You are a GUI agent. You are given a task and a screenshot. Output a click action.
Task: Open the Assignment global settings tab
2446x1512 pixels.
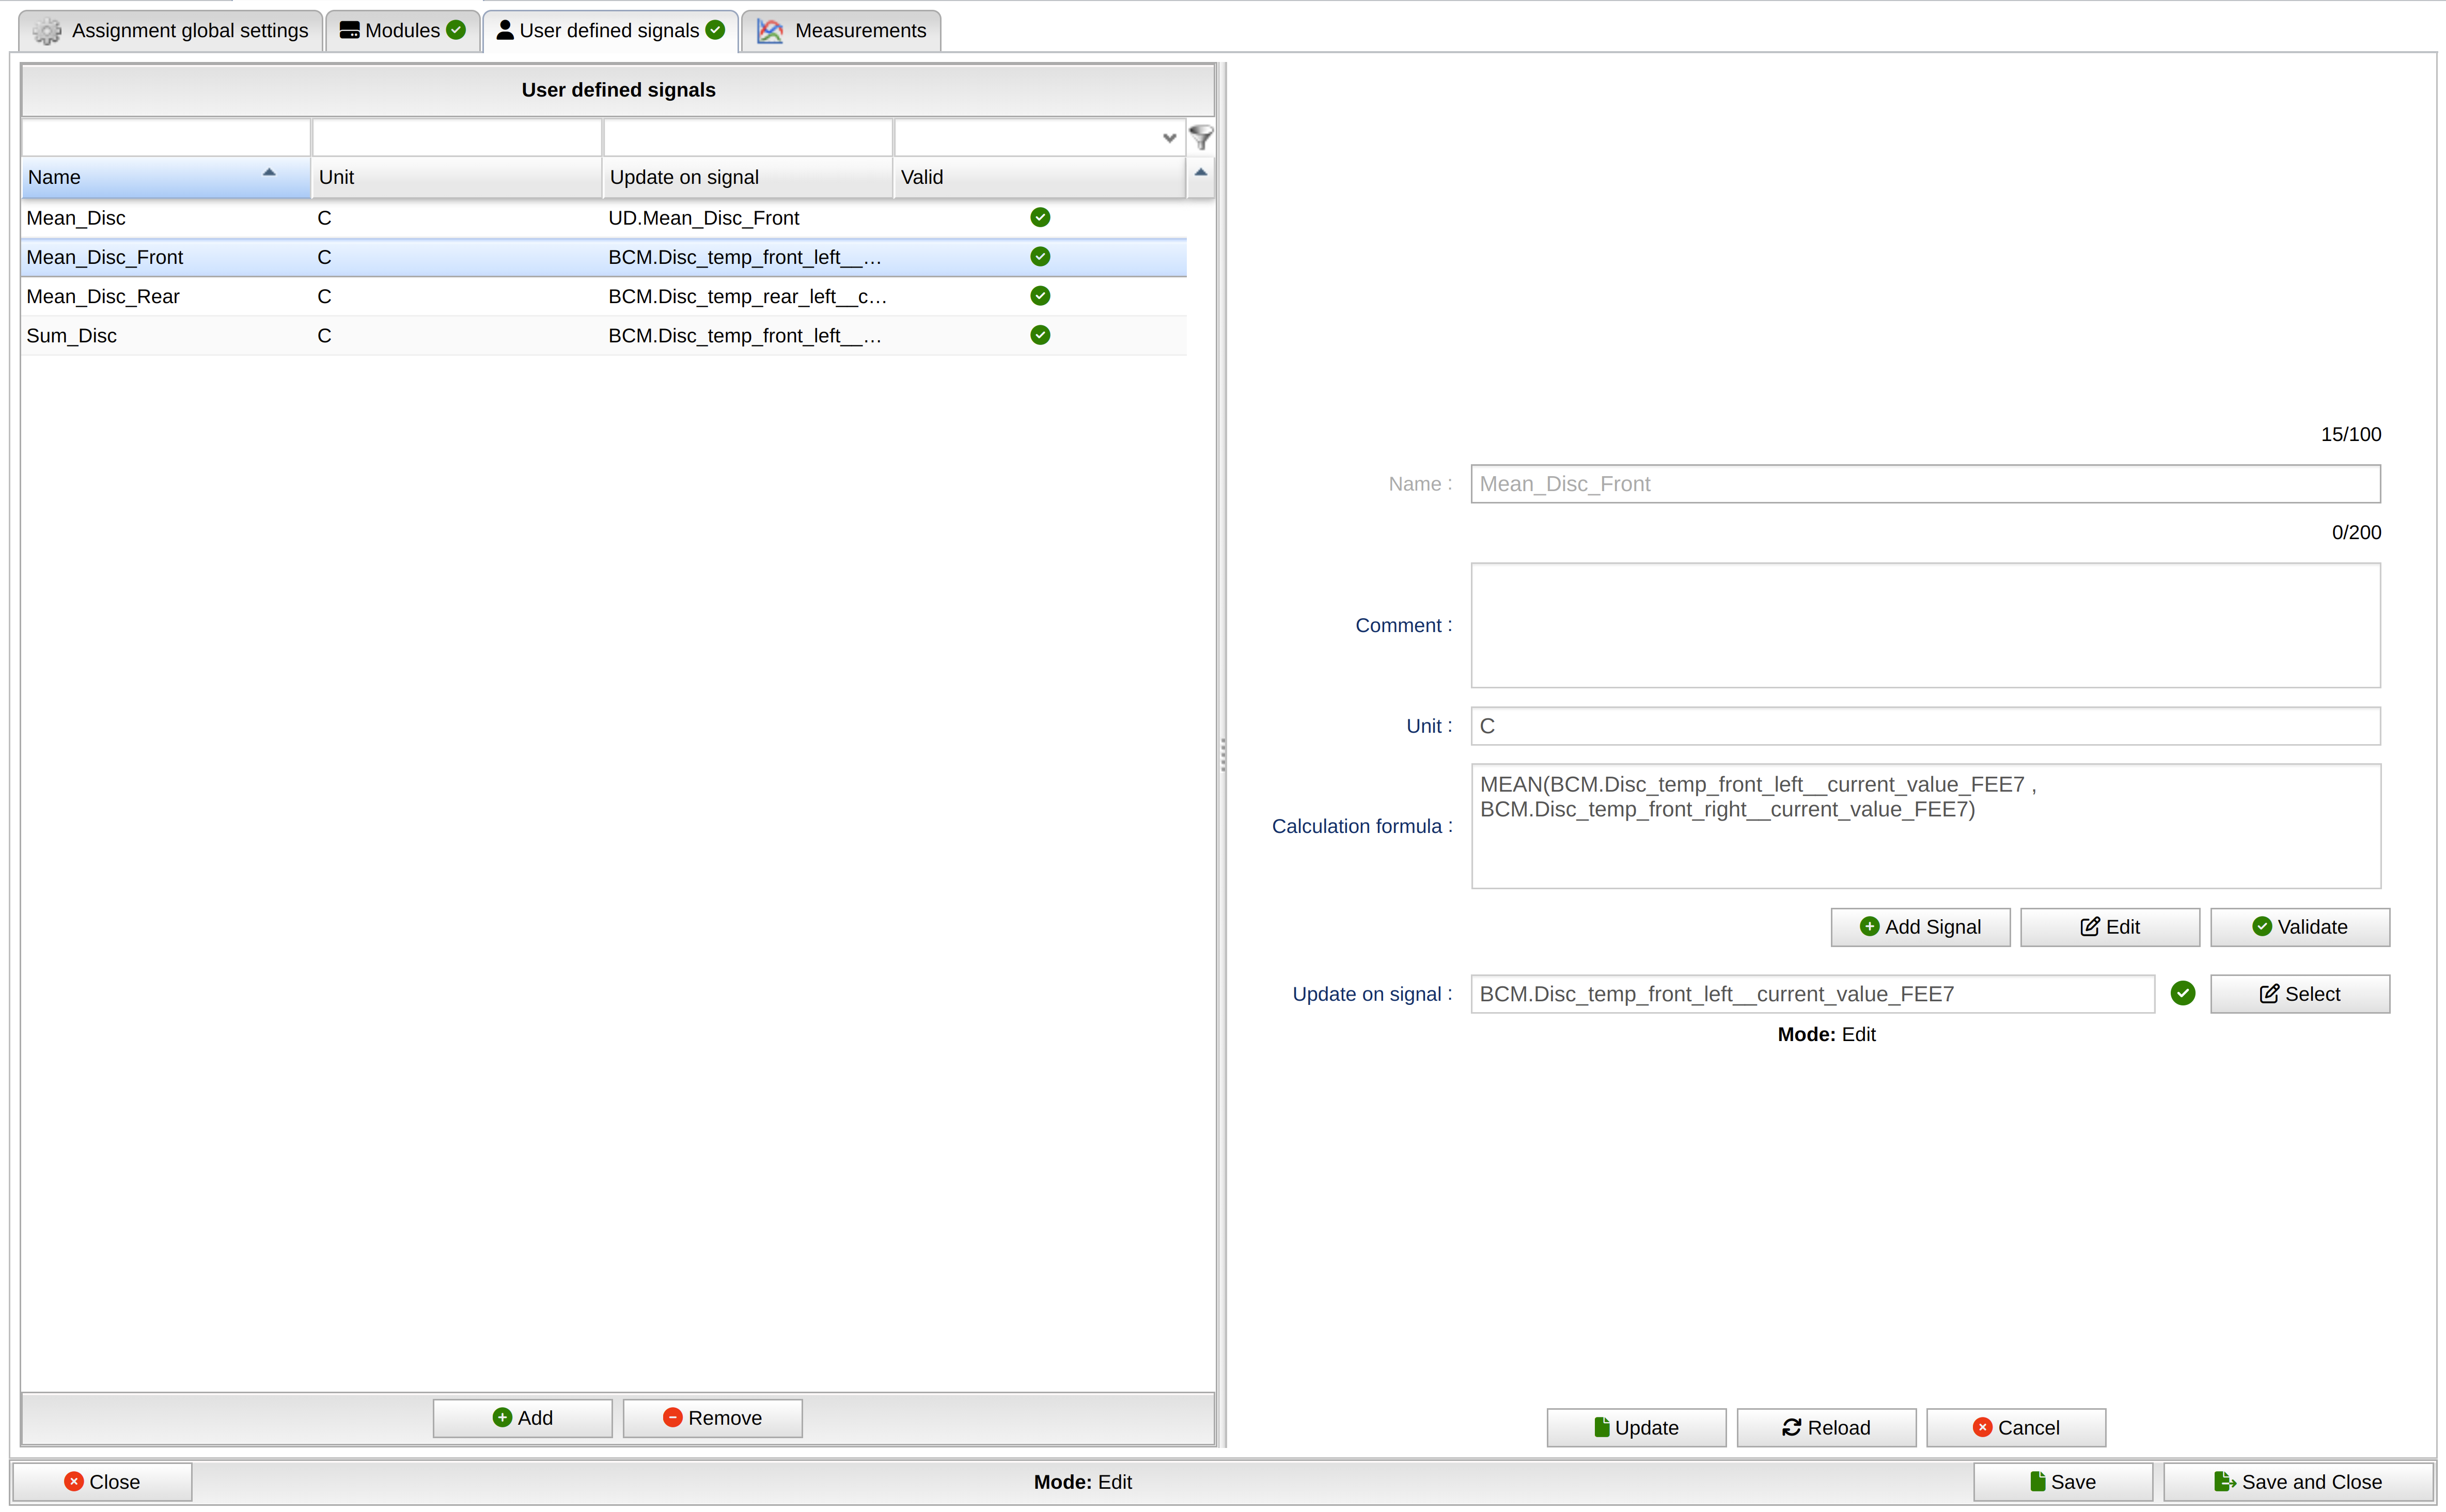[171, 31]
